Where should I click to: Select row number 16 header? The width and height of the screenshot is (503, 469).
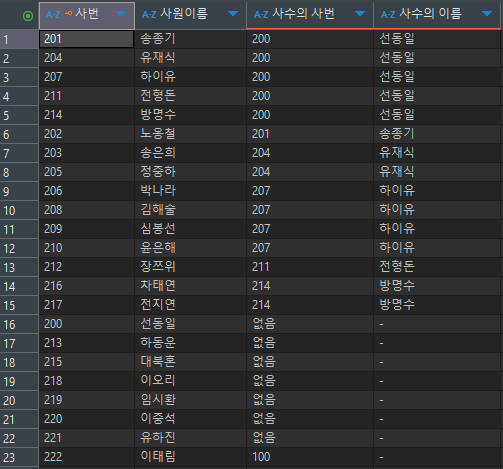pos(19,324)
